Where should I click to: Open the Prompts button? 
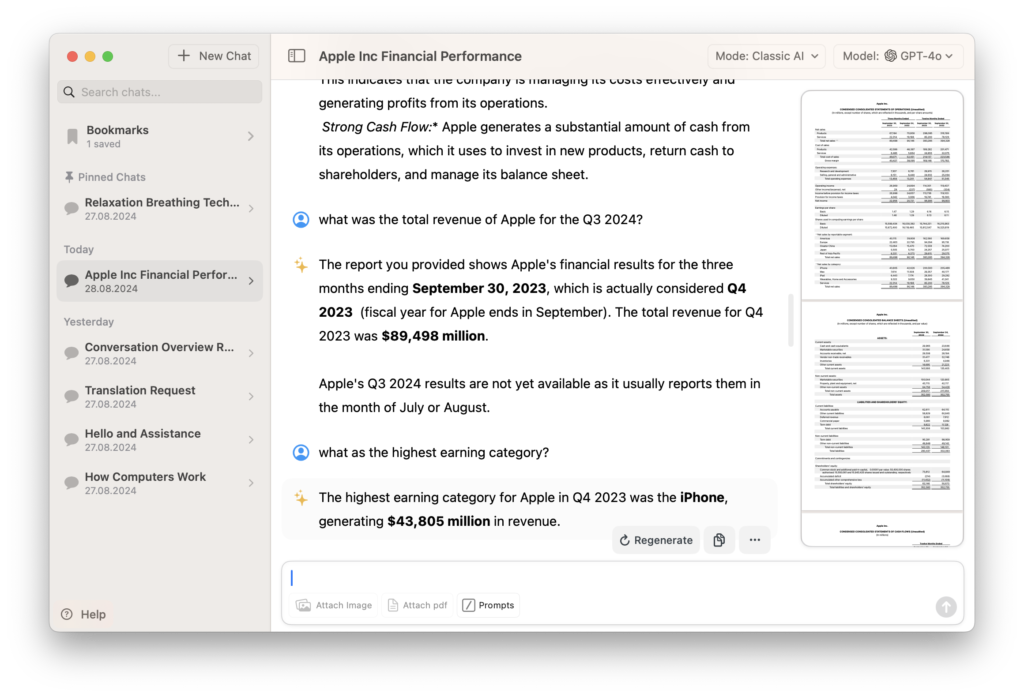[x=489, y=606]
